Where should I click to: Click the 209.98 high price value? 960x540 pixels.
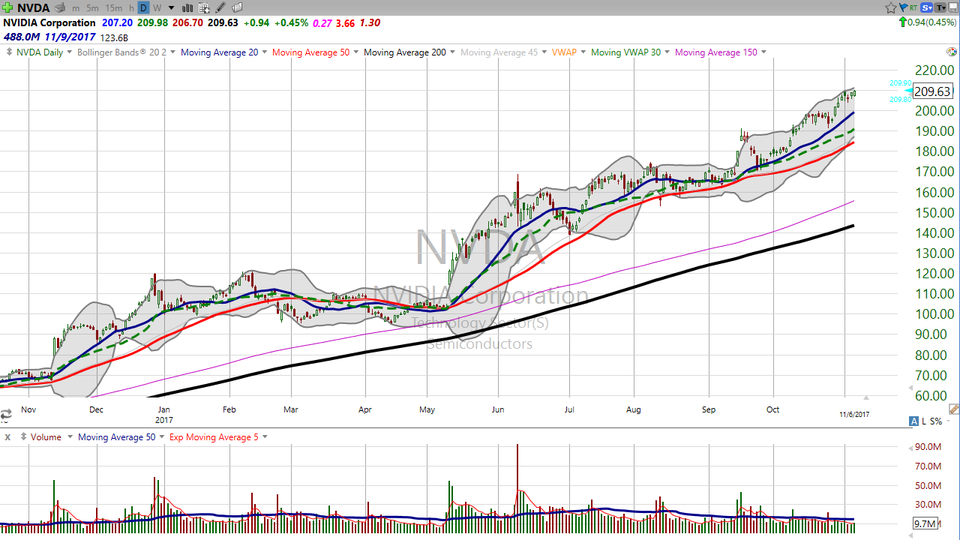click(152, 23)
